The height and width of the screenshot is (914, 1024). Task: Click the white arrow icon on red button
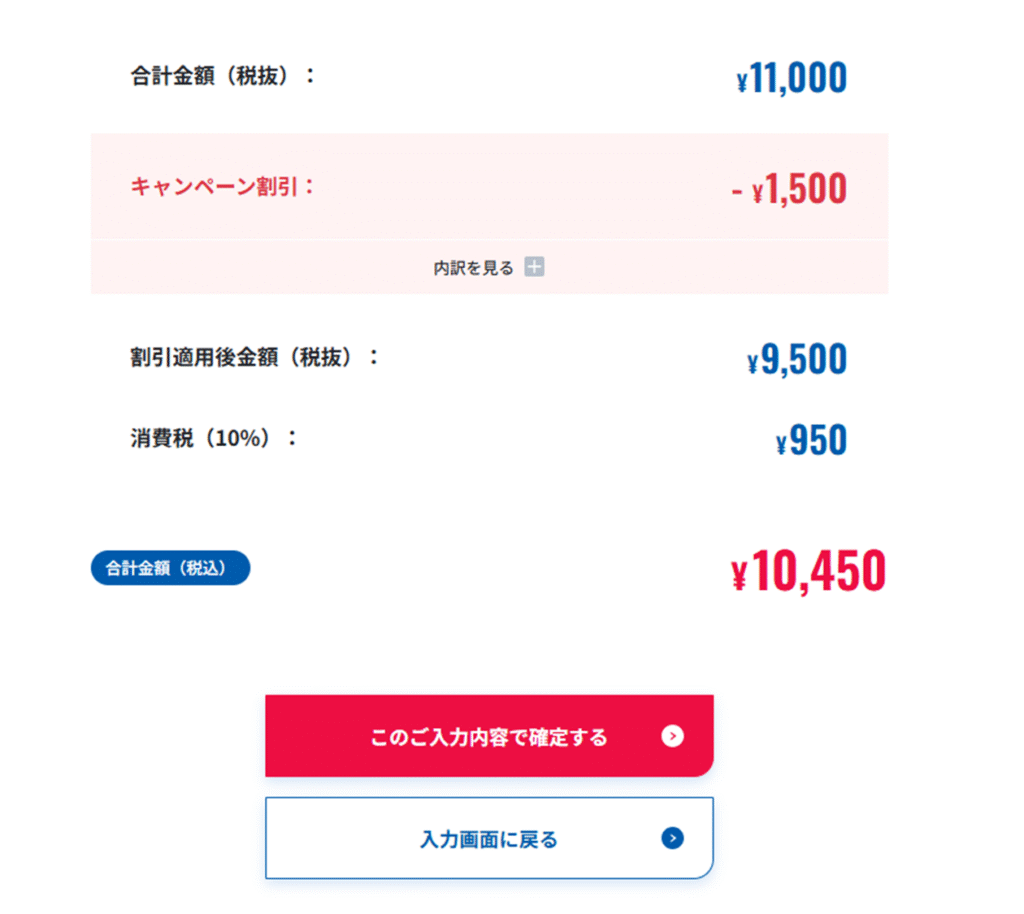672,736
